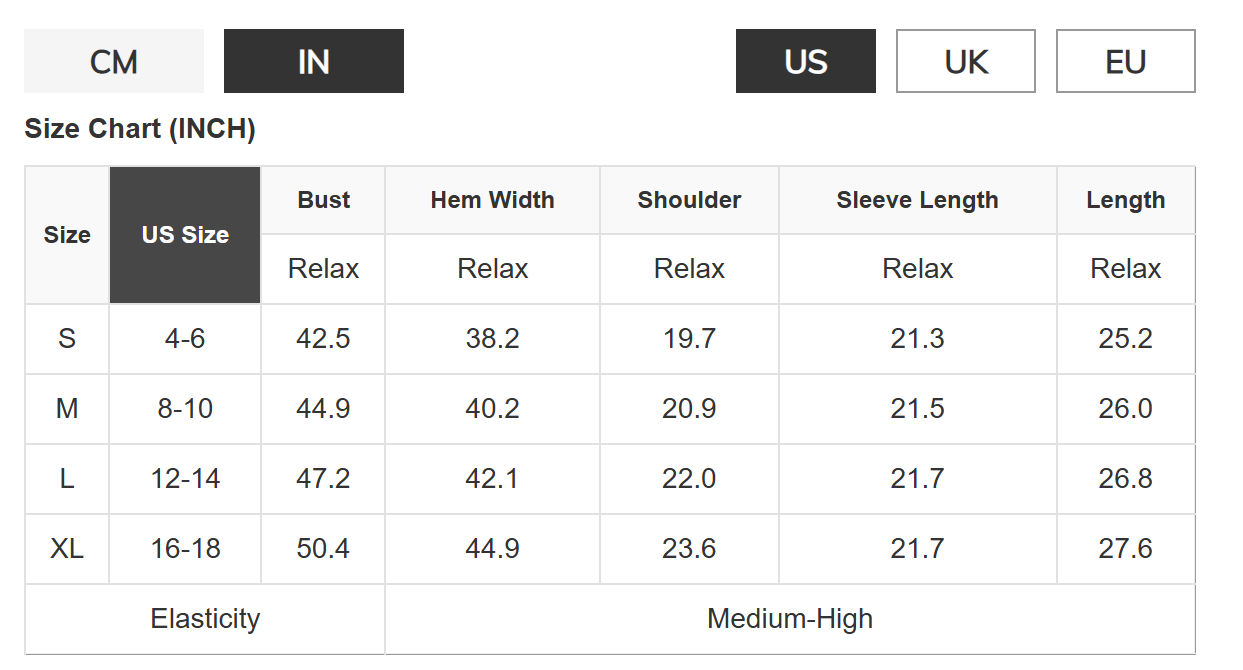Select the S size row label

click(x=67, y=339)
